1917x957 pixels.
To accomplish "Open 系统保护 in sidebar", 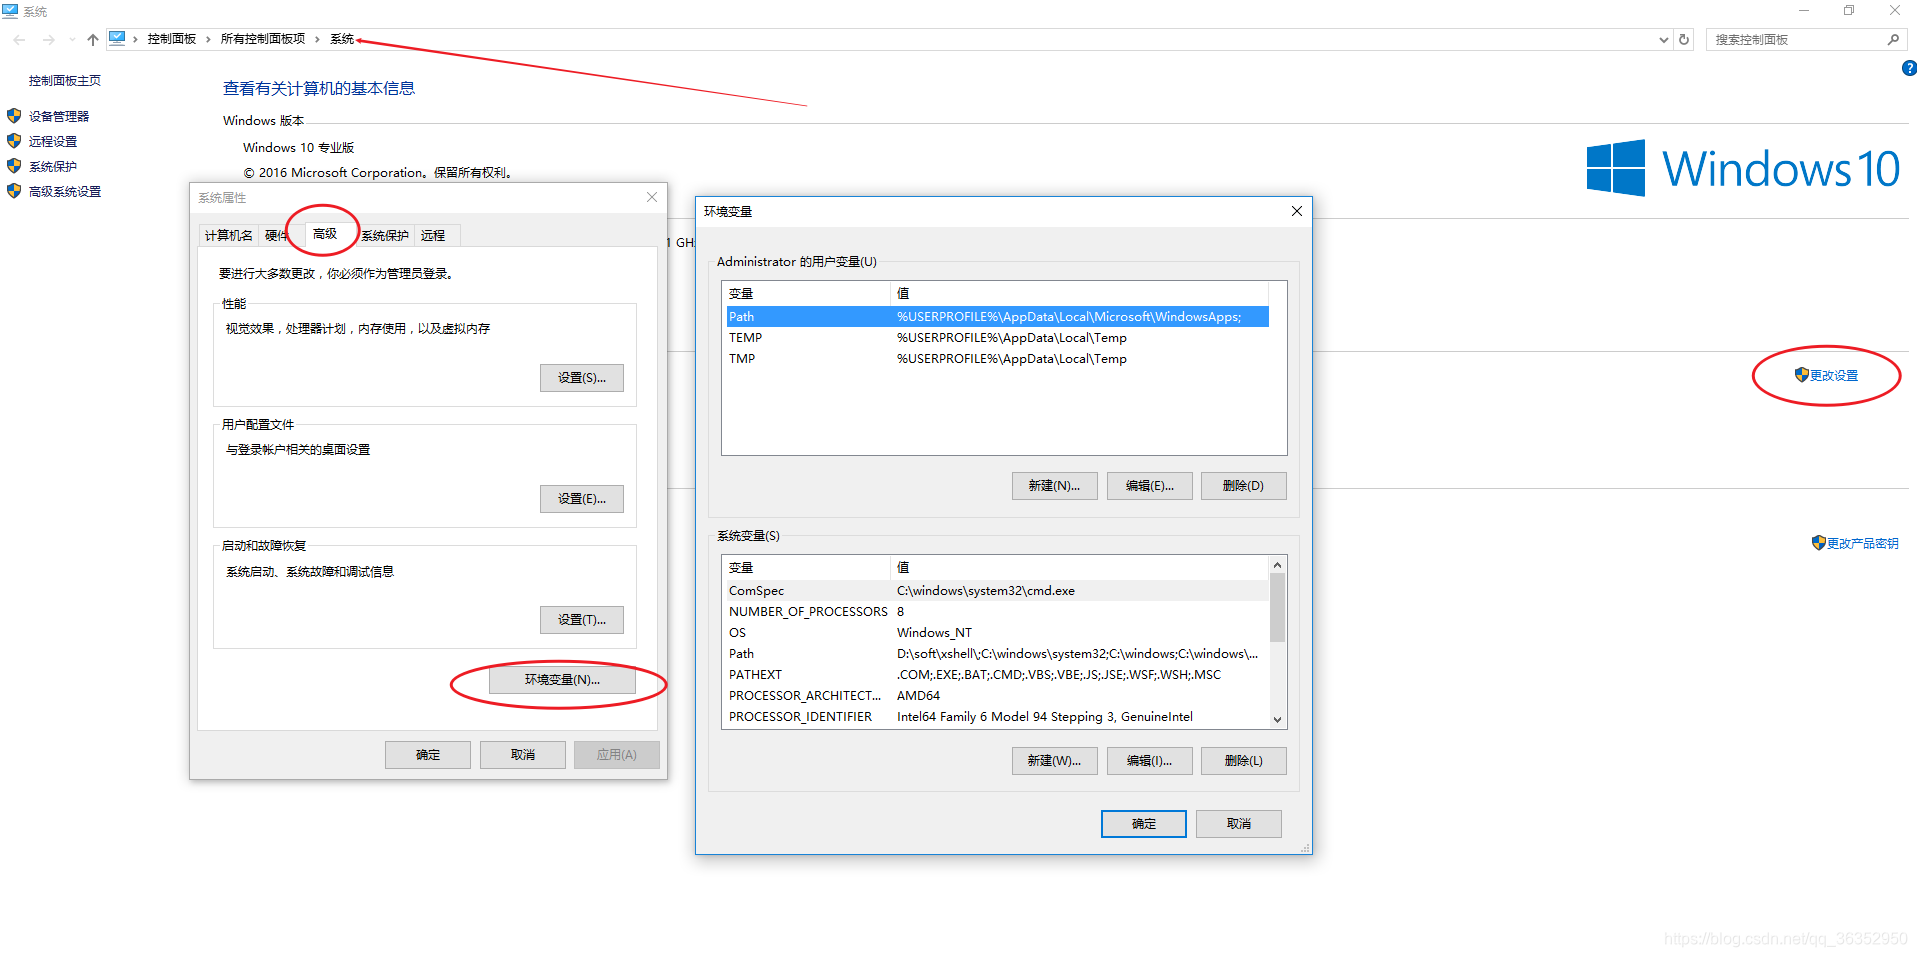I will pyautogui.click(x=53, y=167).
